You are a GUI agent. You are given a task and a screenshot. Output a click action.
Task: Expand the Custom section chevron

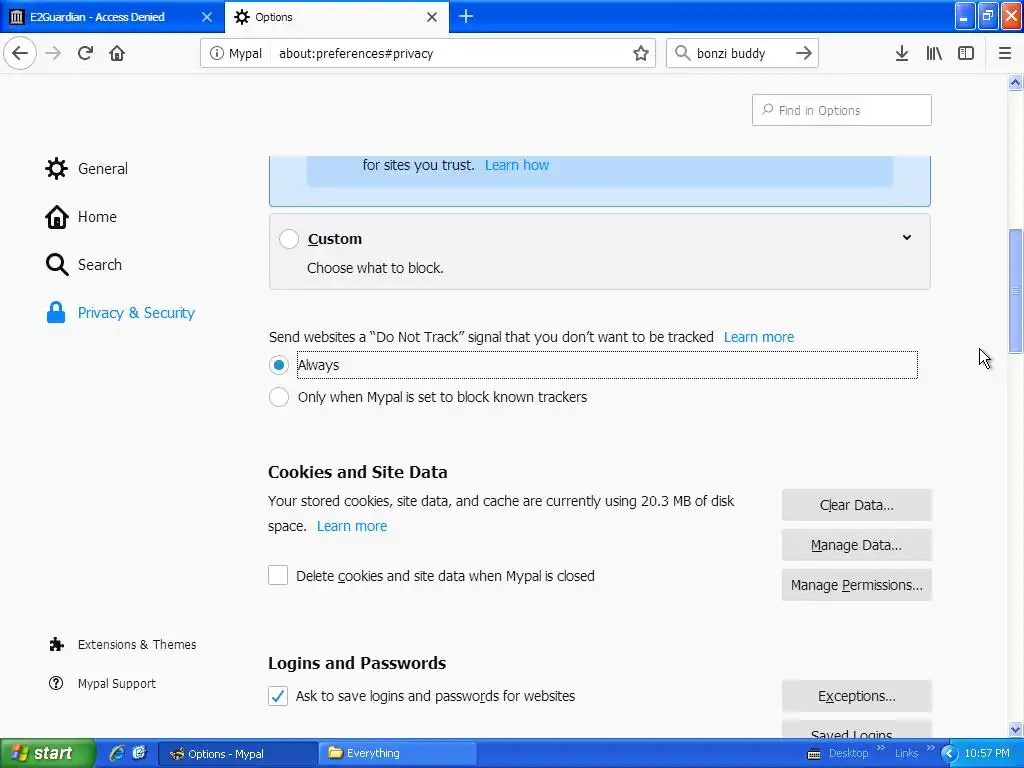click(906, 238)
